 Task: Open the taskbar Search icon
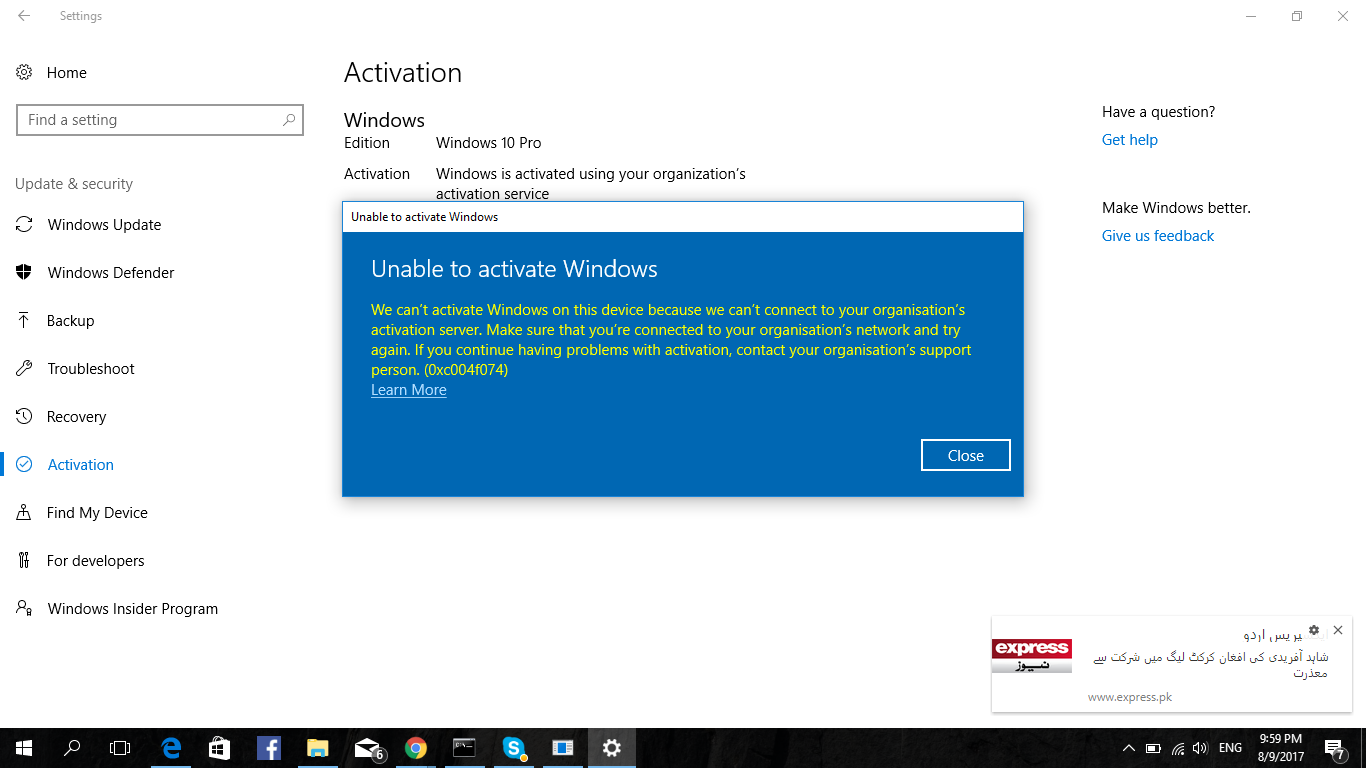(72, 748)
